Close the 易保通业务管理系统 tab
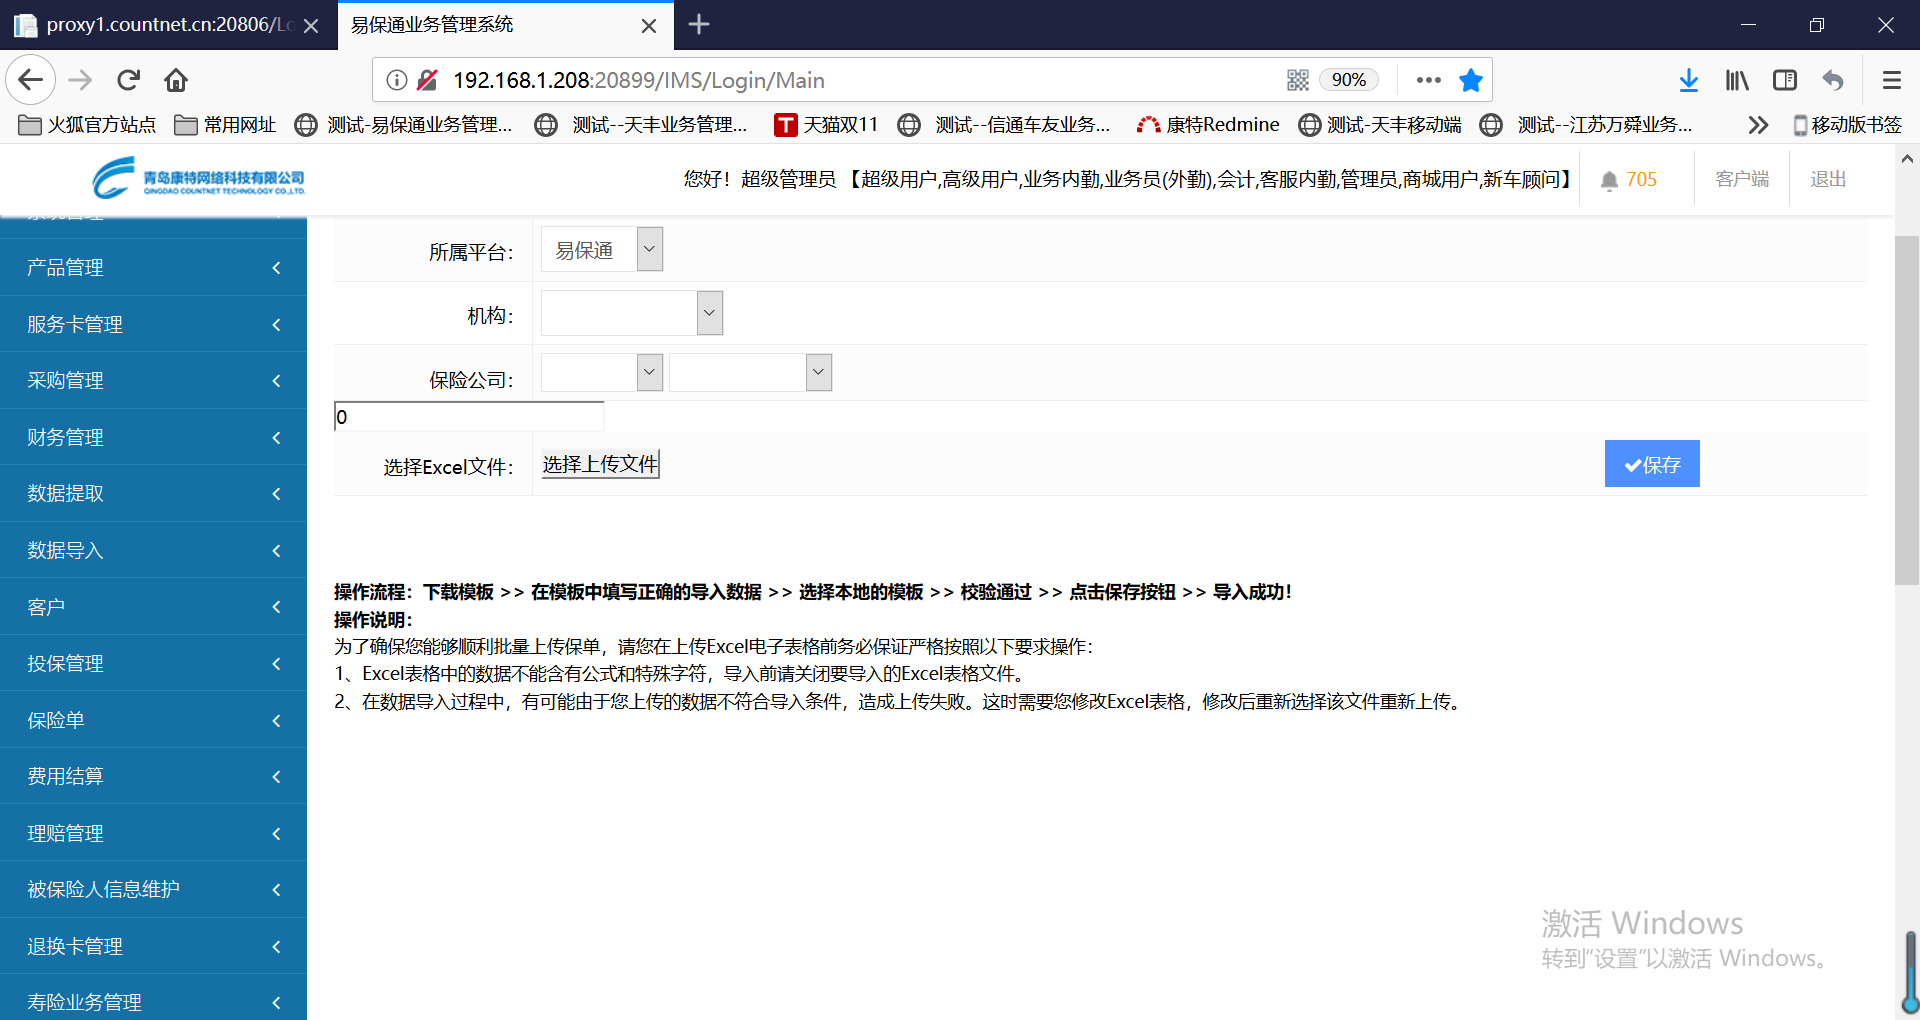Screen dimensions: 1920x1020 (649, 26)
